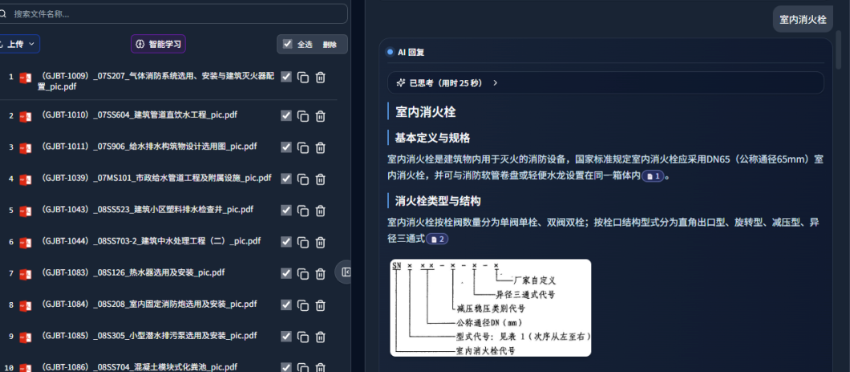This screenshot has height=372, width=850.
Task: Copy the 07S207 气体消防系统 file
Action: 304,78
